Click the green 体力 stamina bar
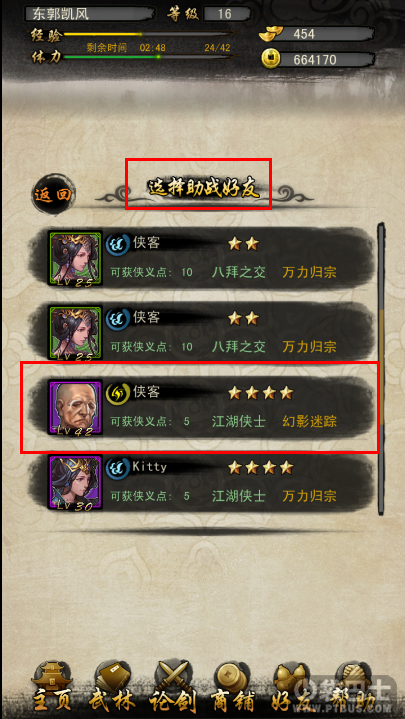 [150, 57]
